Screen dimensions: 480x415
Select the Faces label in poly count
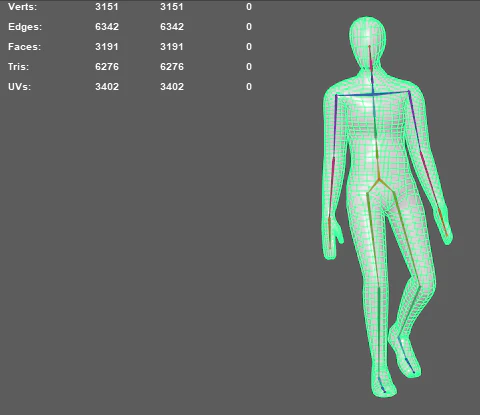(24, 47)
